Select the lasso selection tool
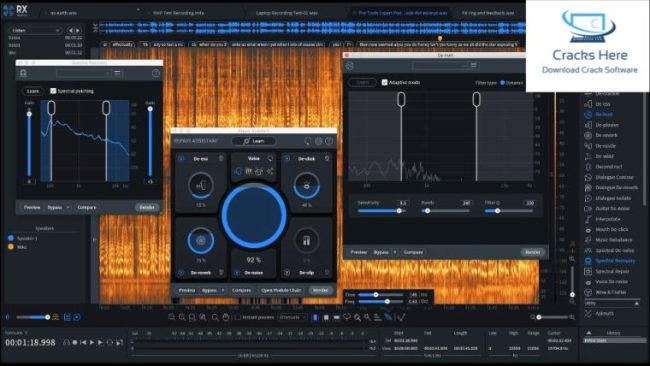 coord(346,318)
